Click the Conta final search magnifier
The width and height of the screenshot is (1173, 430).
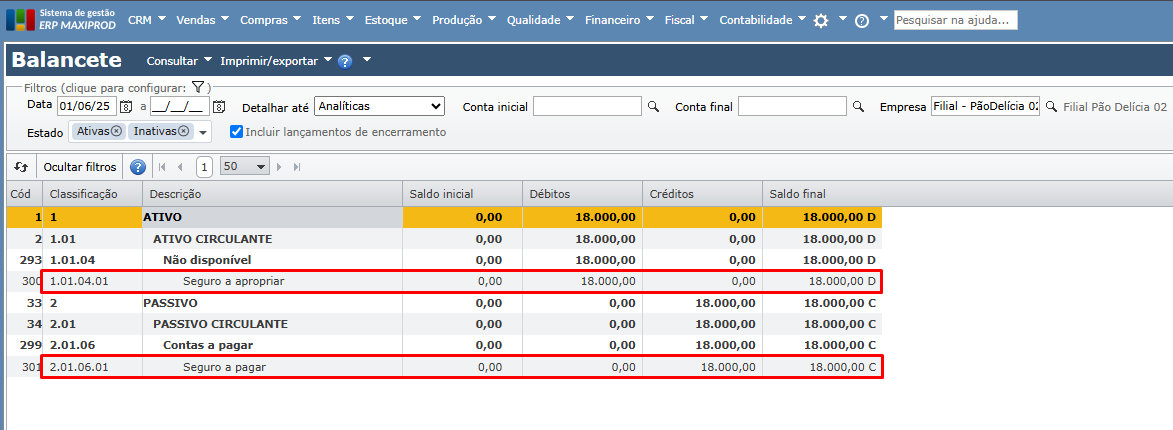click(x=858, y=106)
